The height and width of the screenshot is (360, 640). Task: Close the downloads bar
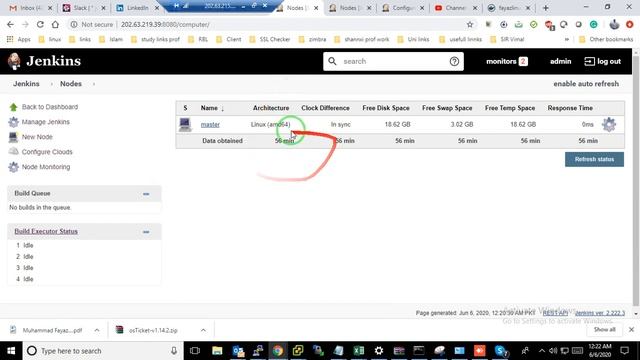pyautogui.click(x=631, y=329)
